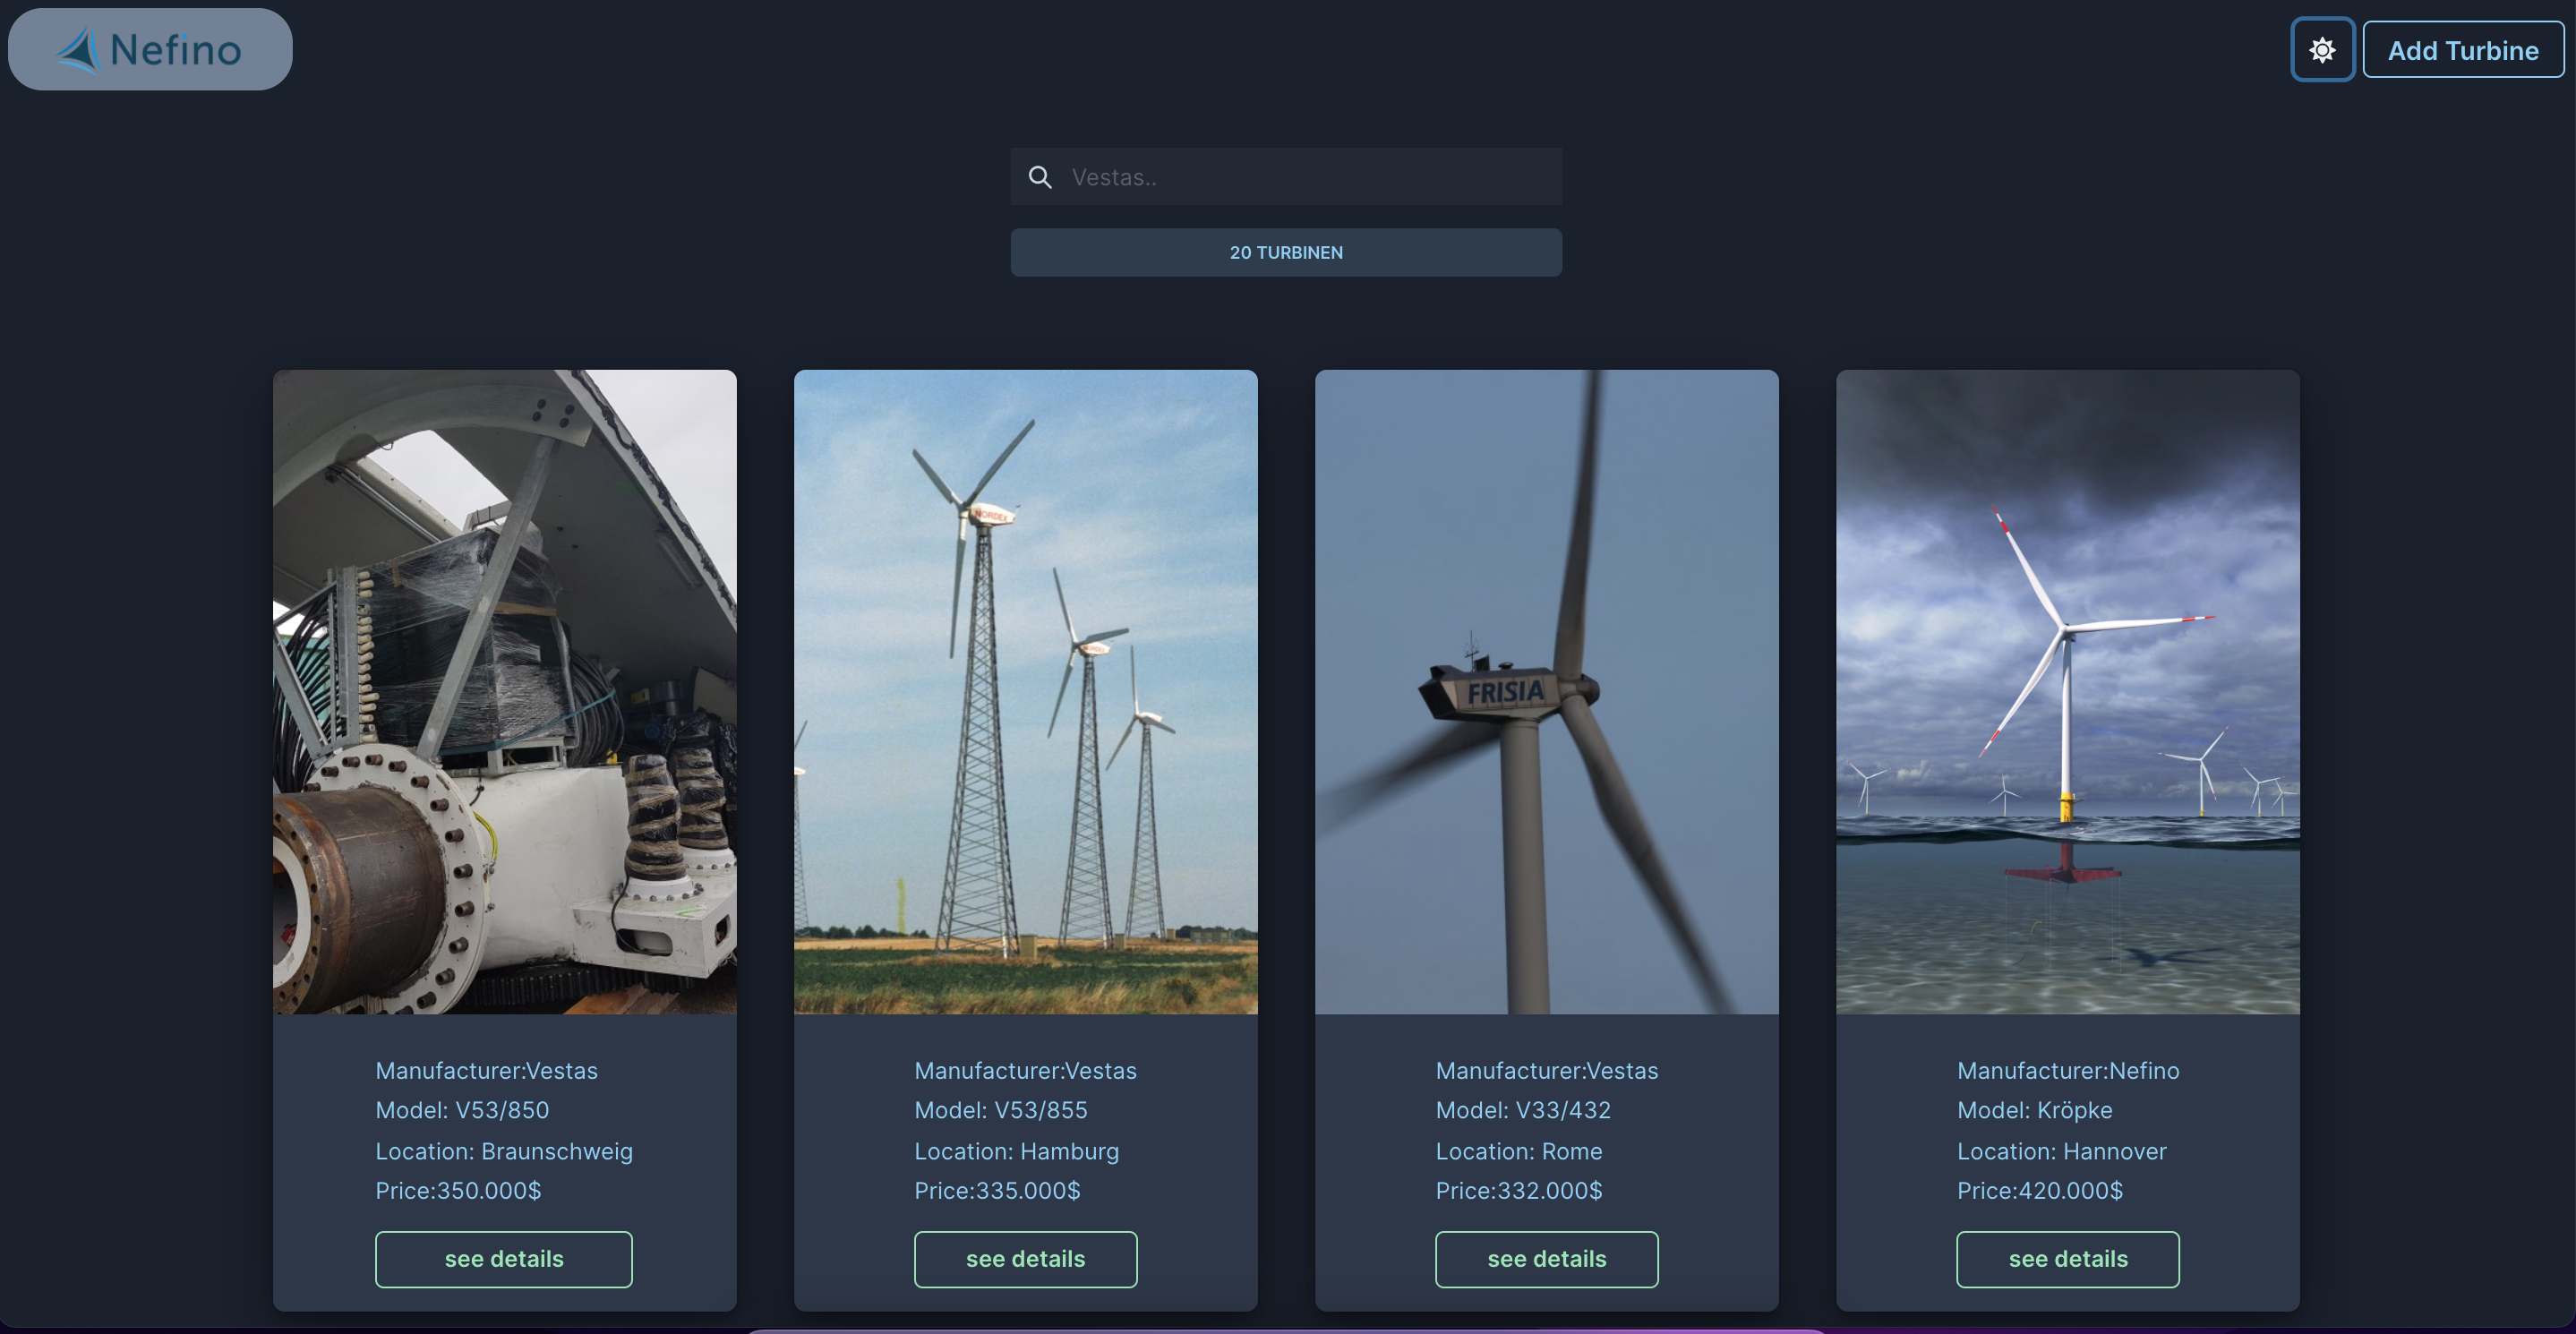
Task: Click the 20 TURBINEN bar
Action: (1286, 253)
